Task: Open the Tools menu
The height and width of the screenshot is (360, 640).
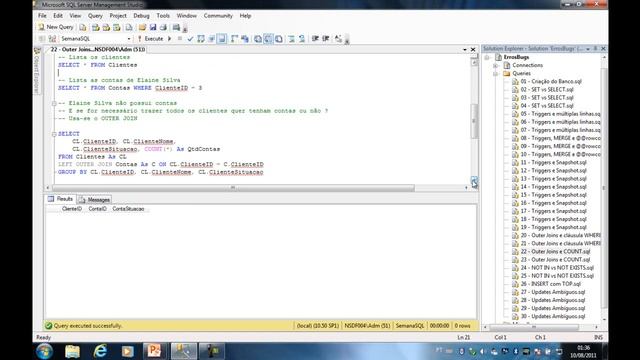Action: [x=163, y=16]
